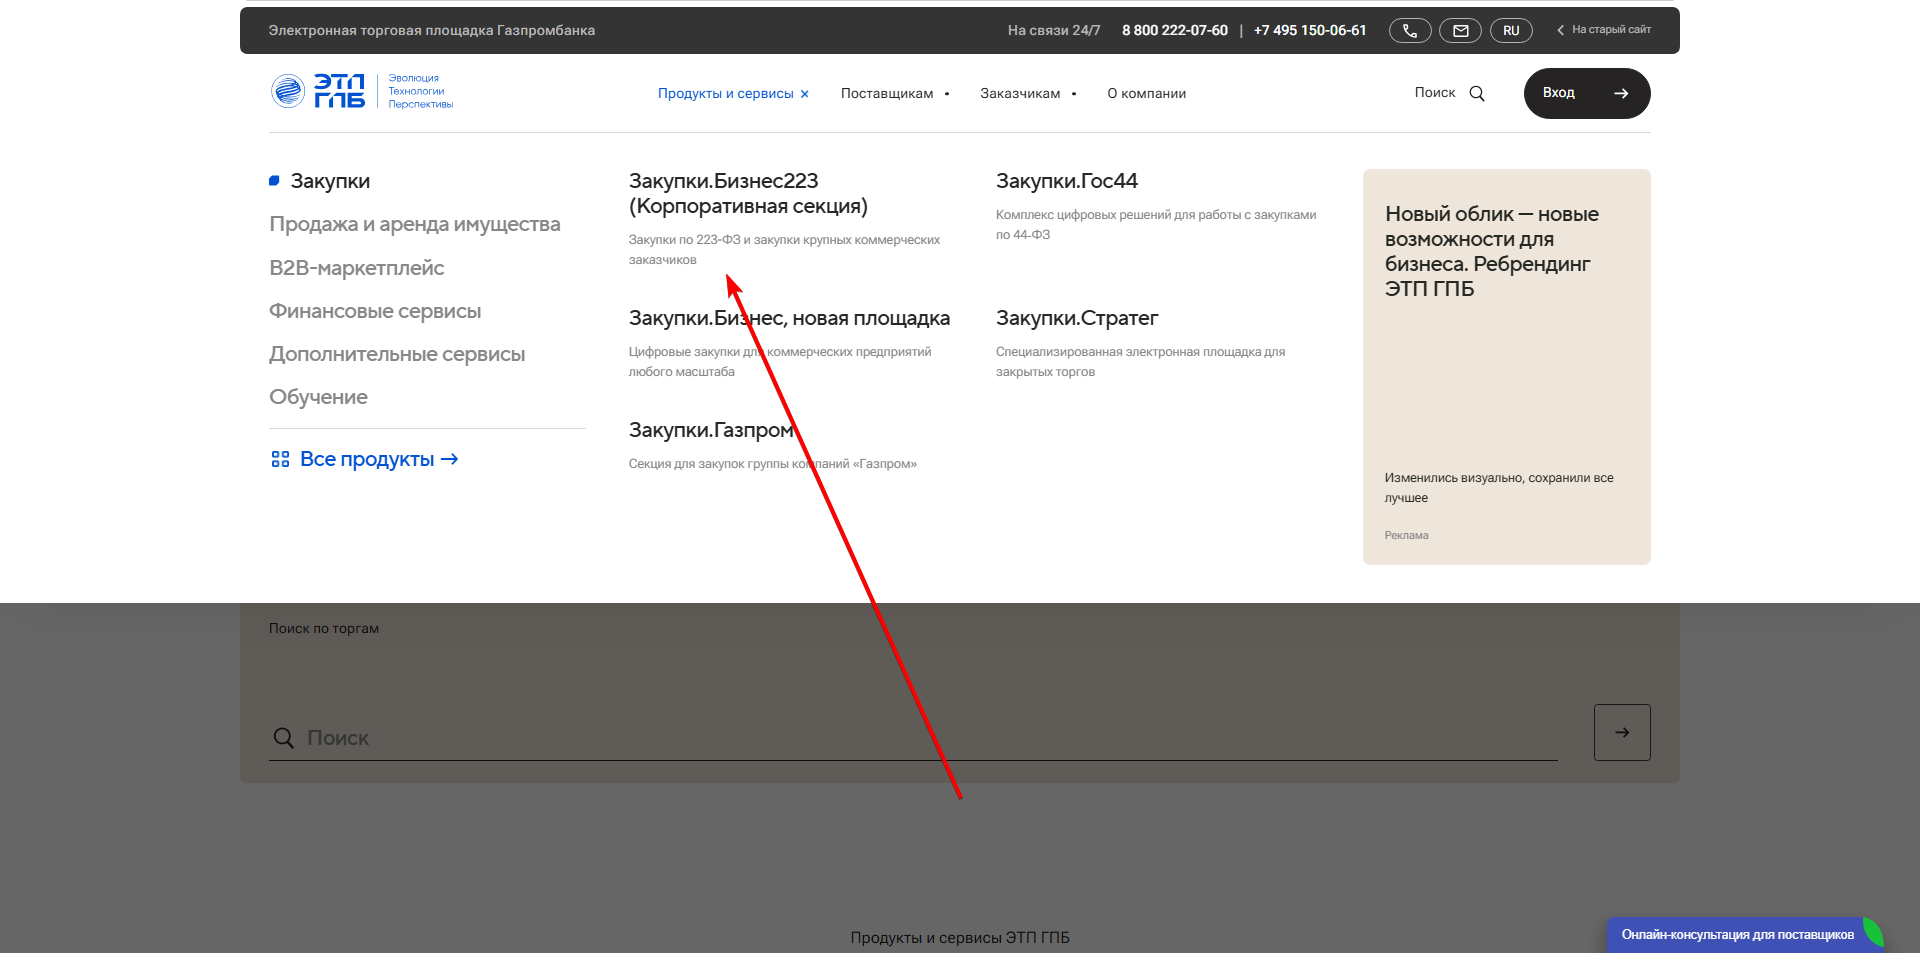
Task: Open Закупки.Бизнес, новая площадка
Action: pos(789,318)
